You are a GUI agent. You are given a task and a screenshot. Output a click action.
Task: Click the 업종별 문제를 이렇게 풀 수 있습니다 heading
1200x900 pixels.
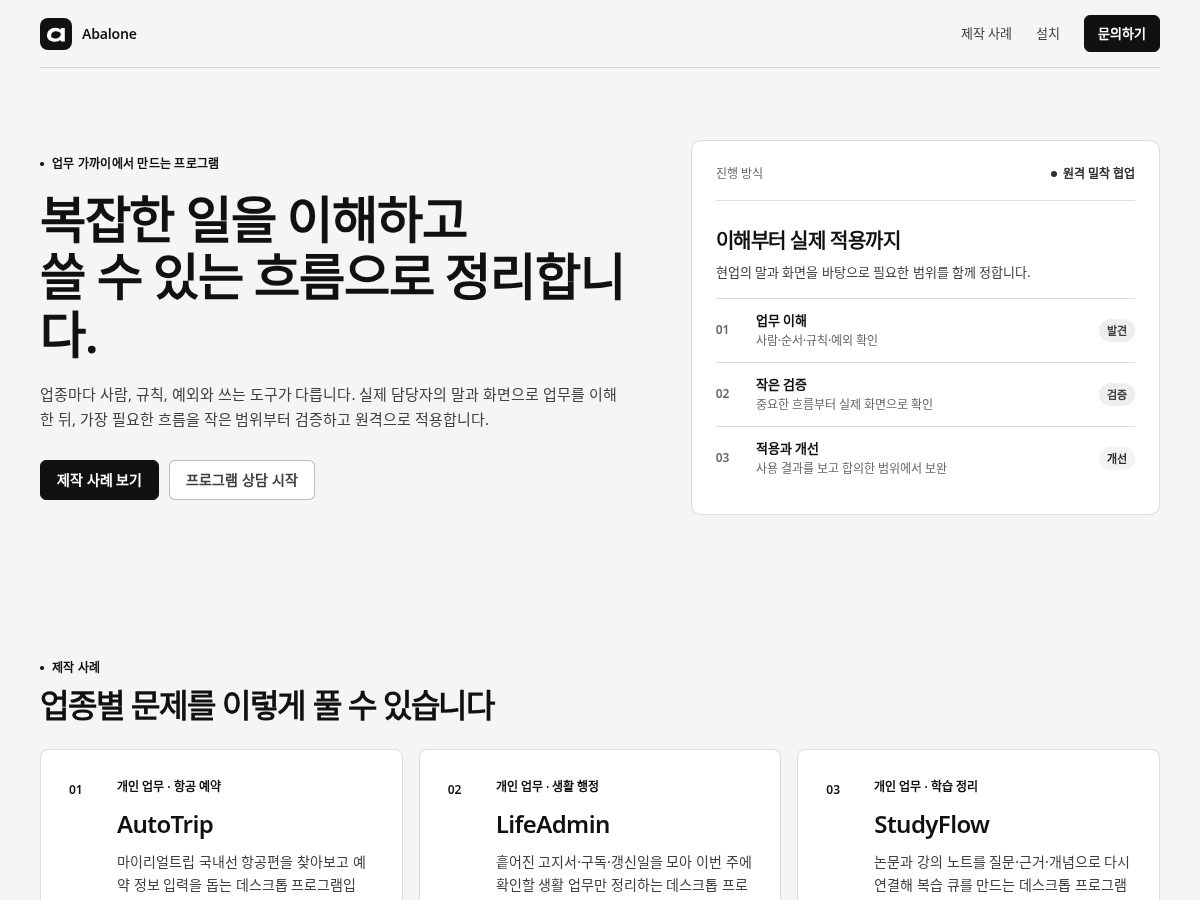(267, 705)
